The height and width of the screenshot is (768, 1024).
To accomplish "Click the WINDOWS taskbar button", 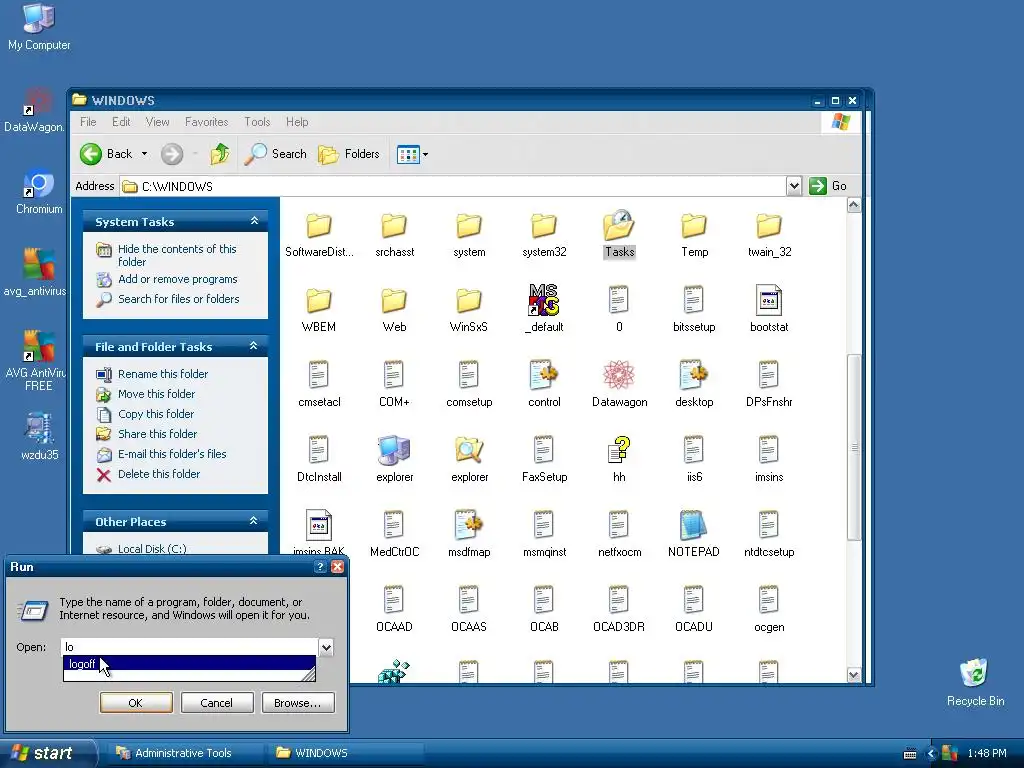I will pyautogui.click(x=345, y=753).
